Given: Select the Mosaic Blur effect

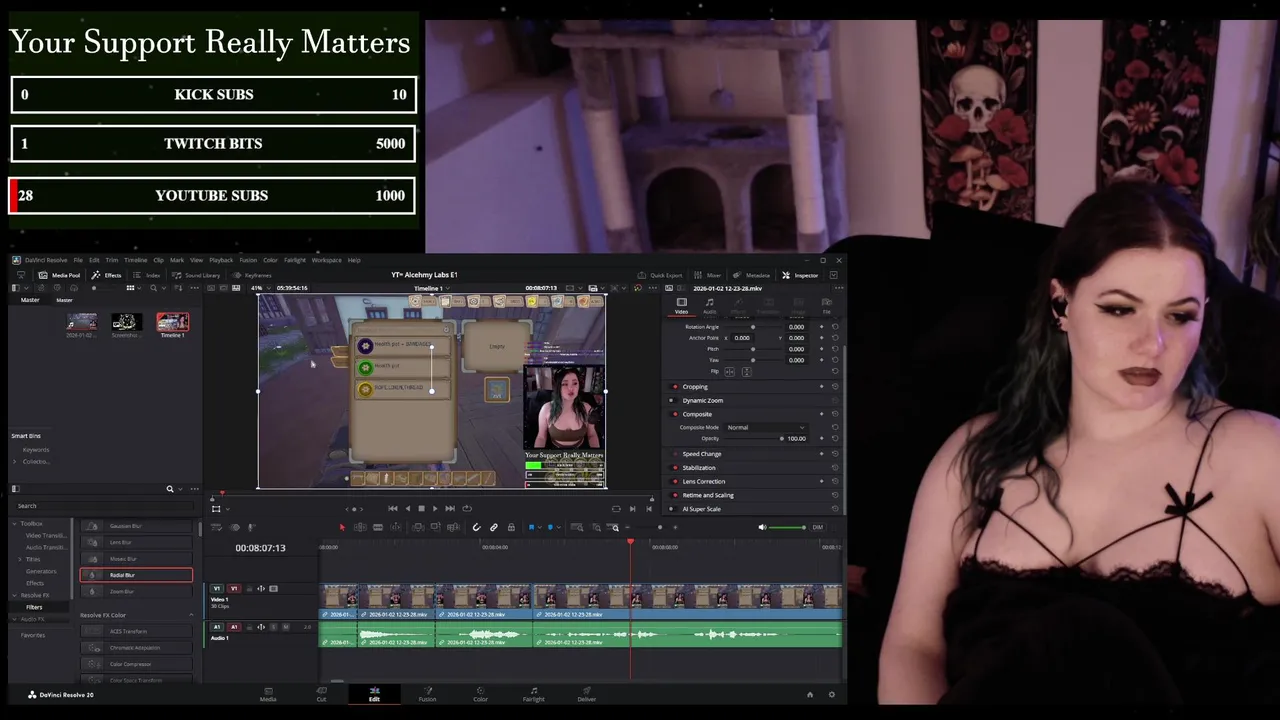Looking at the screenshot, I should click(x=136, y=559).
